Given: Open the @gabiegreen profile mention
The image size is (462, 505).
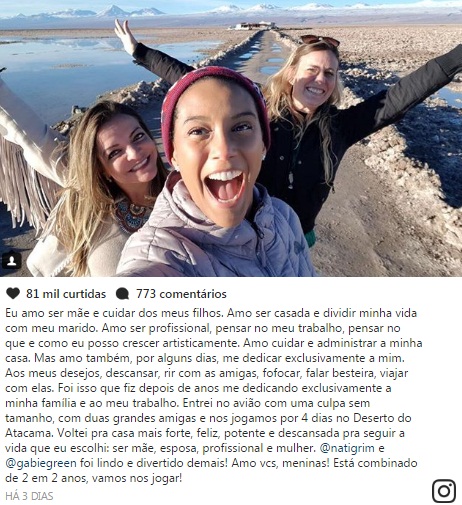Looking at the screenshot, I should coord(42,463).
